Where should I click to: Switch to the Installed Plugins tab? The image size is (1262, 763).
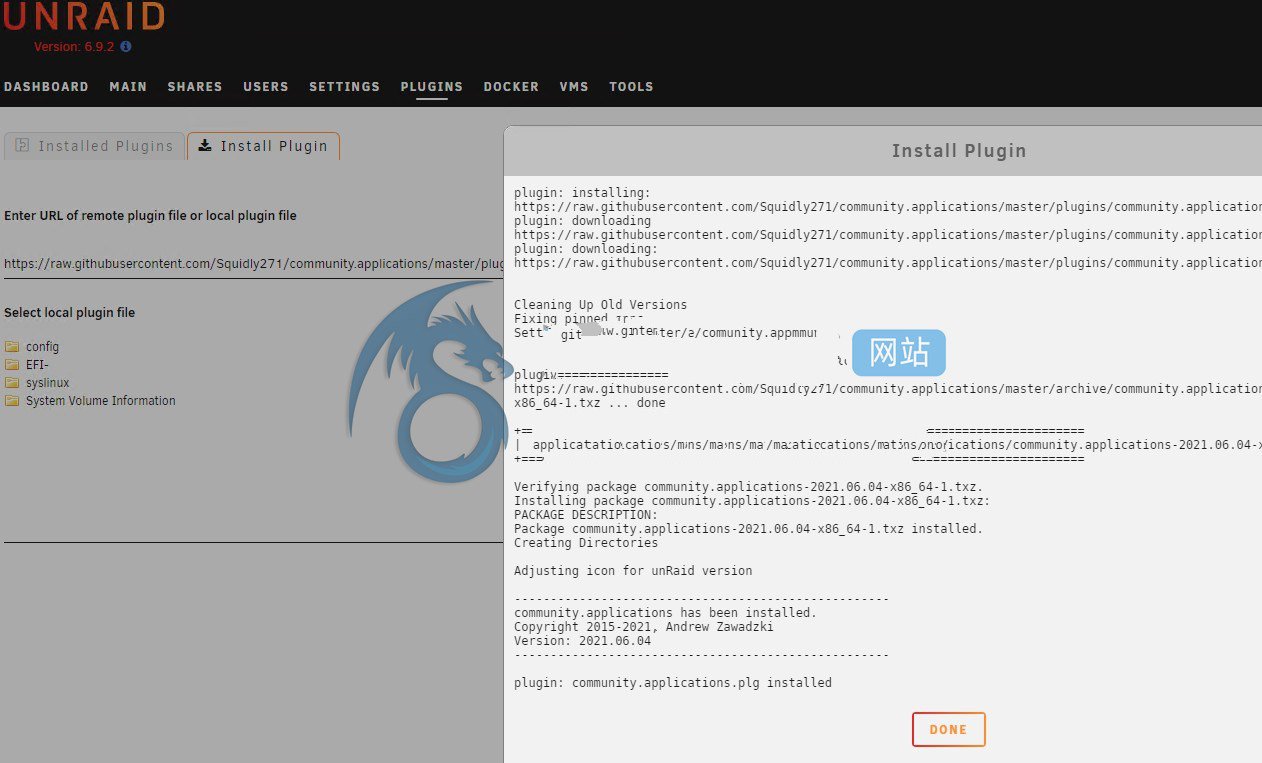(x=95, y=146)
